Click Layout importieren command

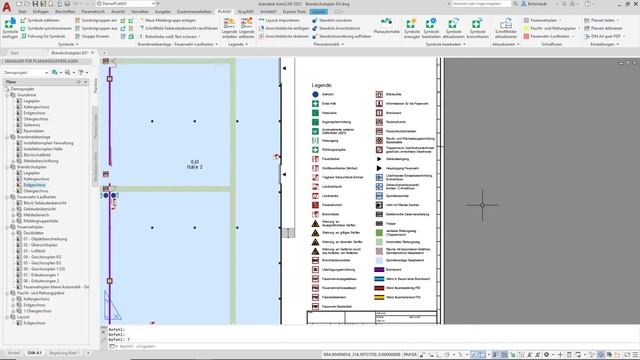tap(280, 20)
